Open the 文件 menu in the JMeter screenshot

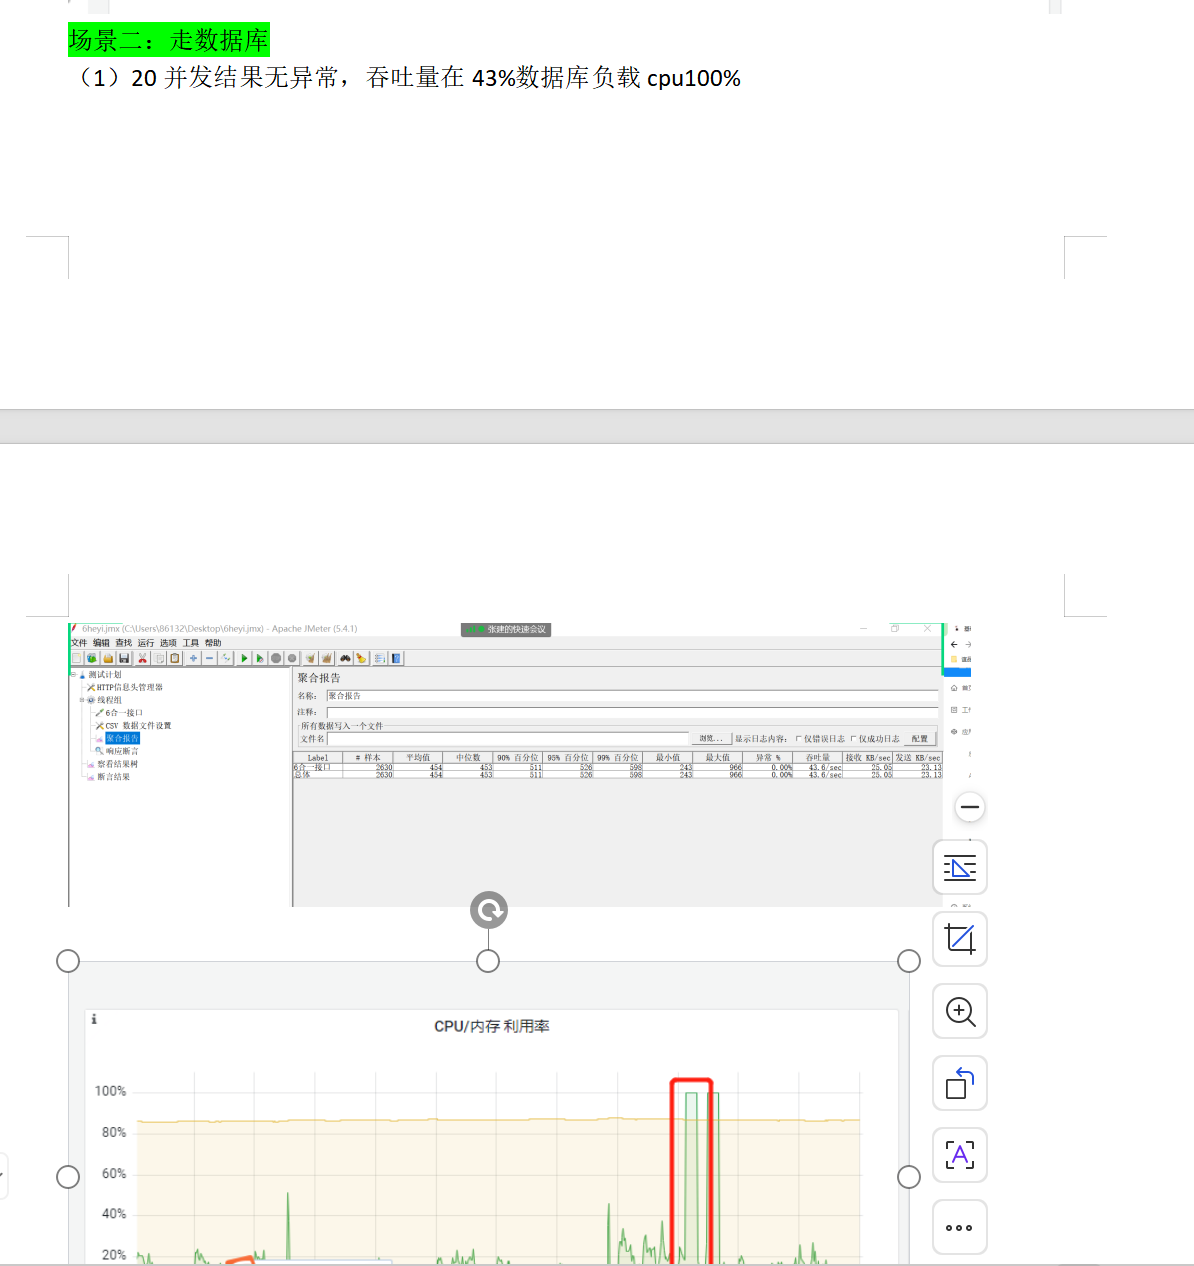[79, 643]
